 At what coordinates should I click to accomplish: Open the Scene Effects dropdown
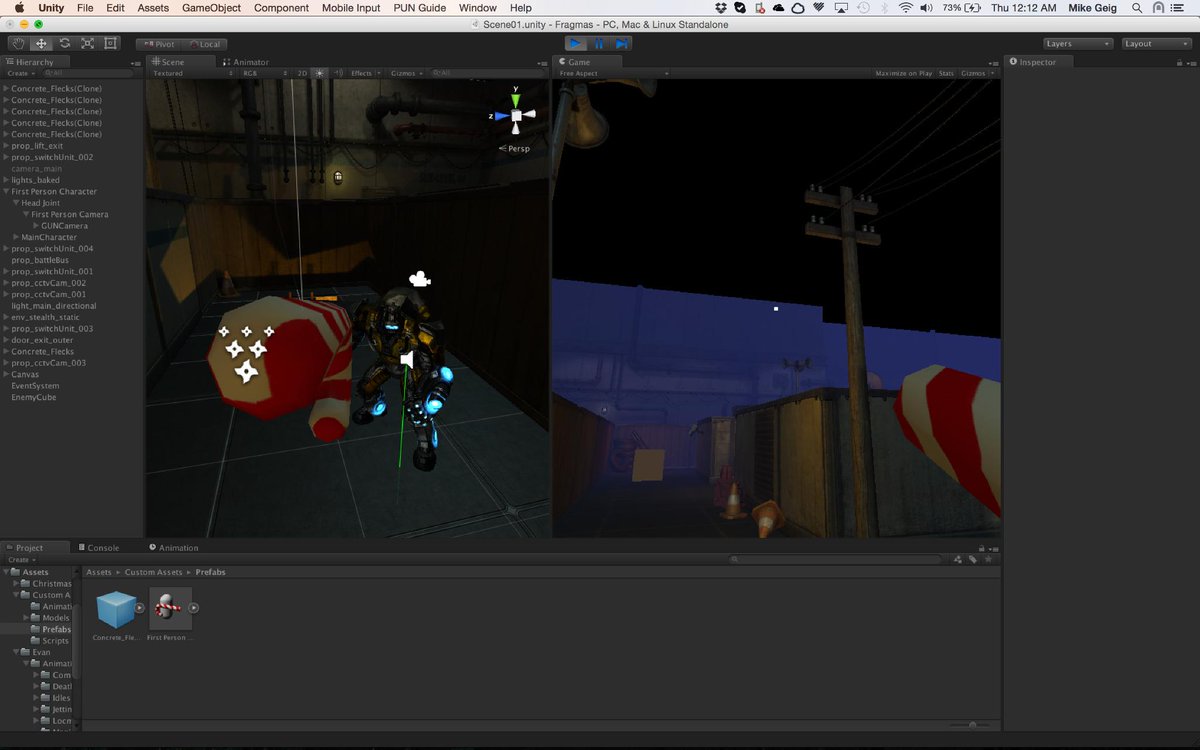[364, 73]
